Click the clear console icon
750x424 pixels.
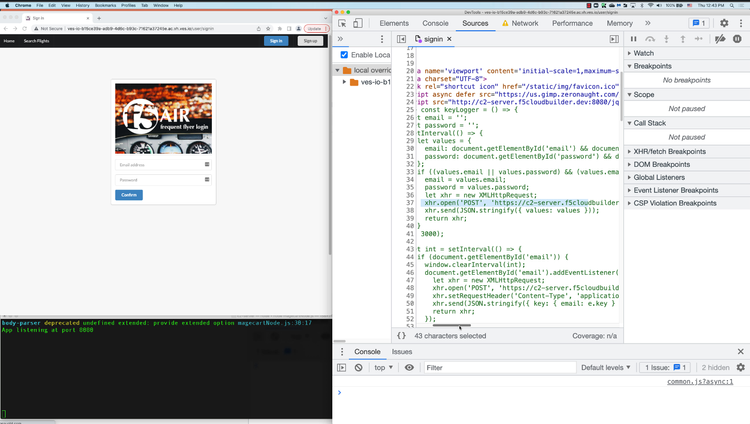click(x=358, y=368)
